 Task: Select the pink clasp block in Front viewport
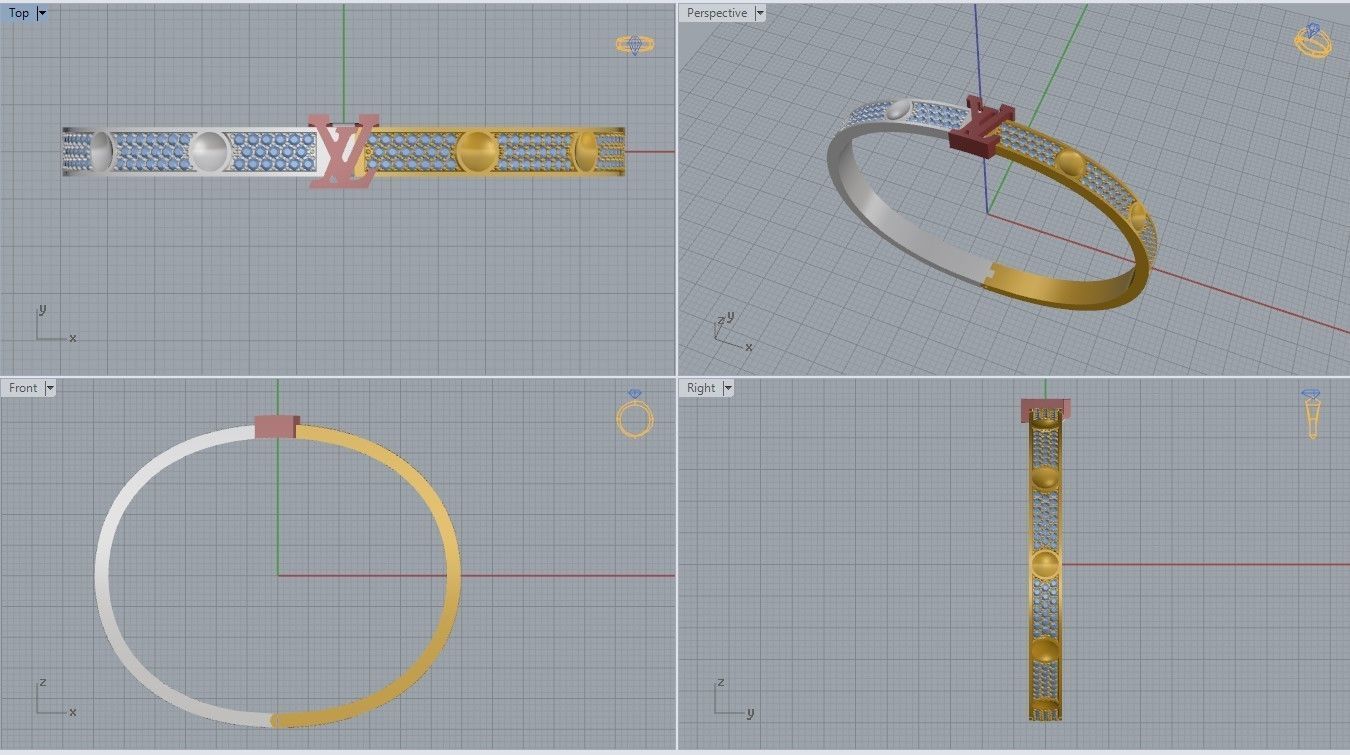tap(276, 427)
